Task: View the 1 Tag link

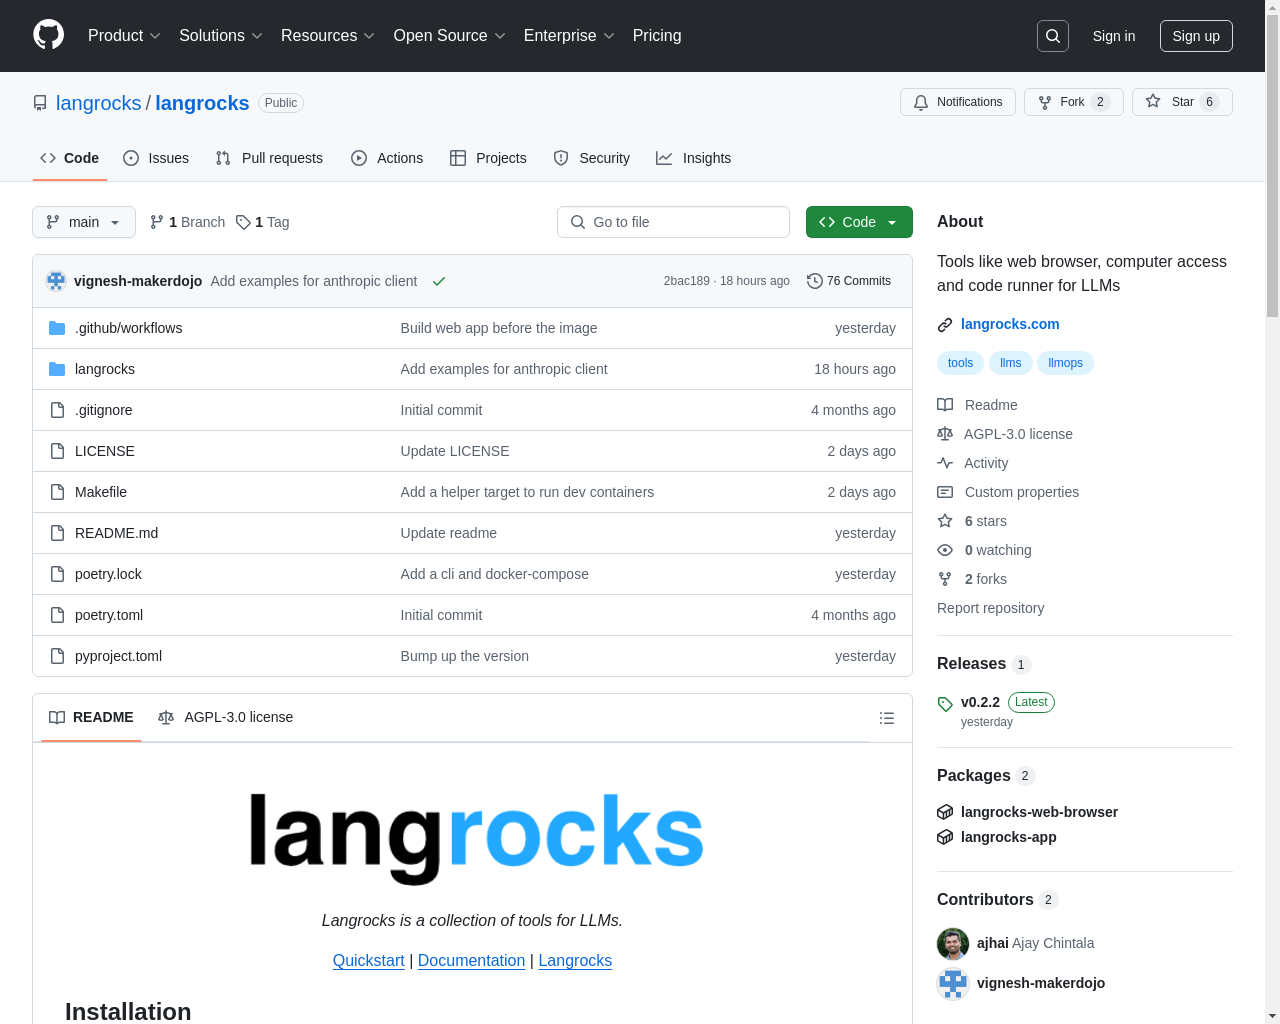Action: point(262,222)
